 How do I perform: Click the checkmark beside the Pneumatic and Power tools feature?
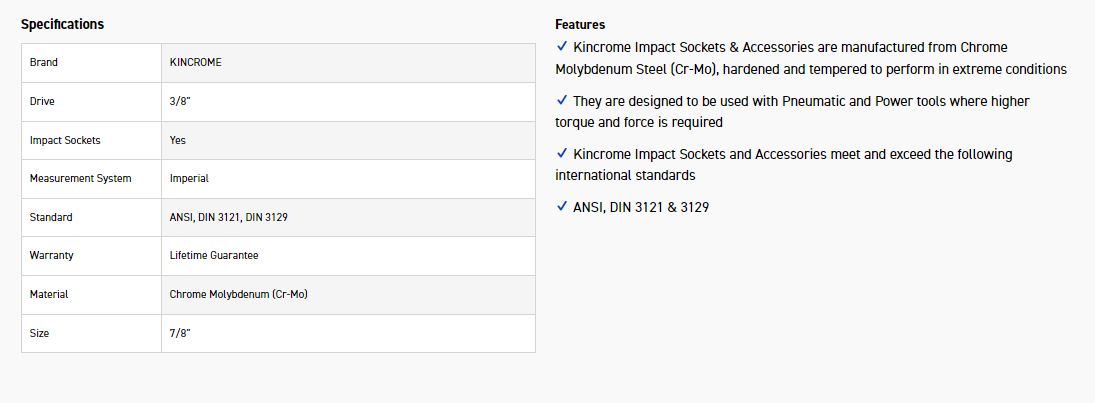click(x=562, y=101)
